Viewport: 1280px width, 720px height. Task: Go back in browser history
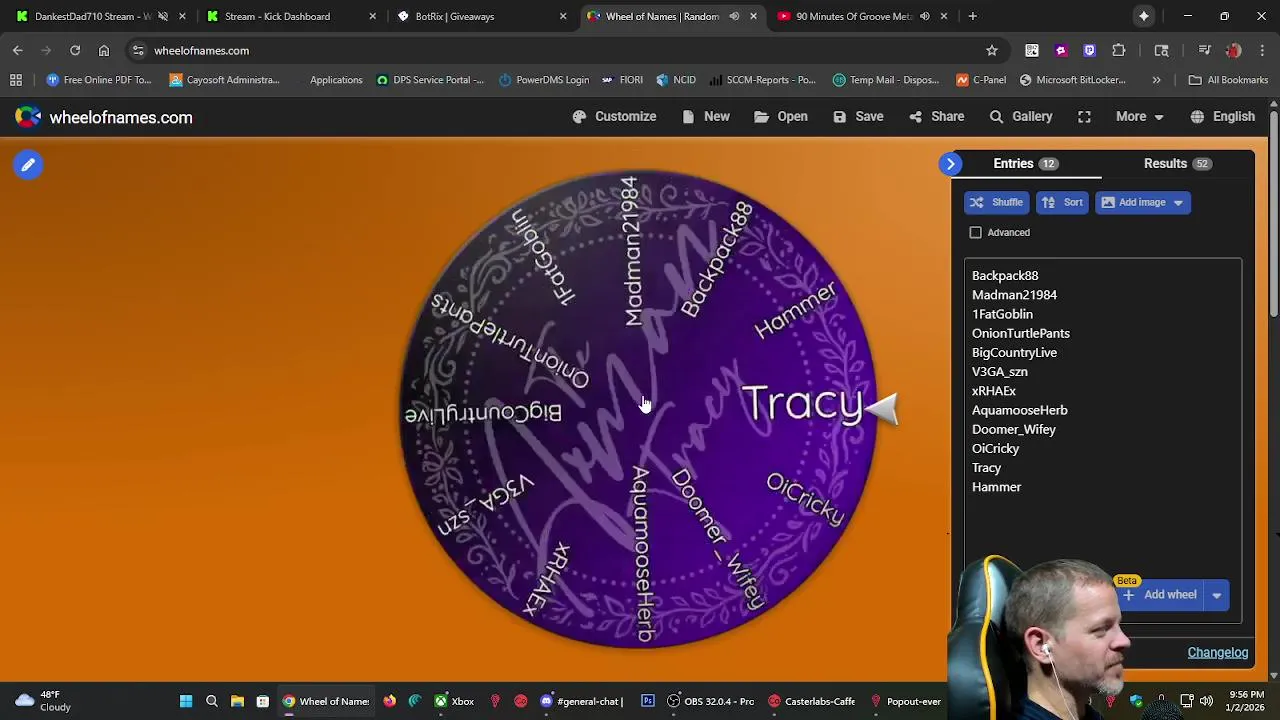coord(18,51)
